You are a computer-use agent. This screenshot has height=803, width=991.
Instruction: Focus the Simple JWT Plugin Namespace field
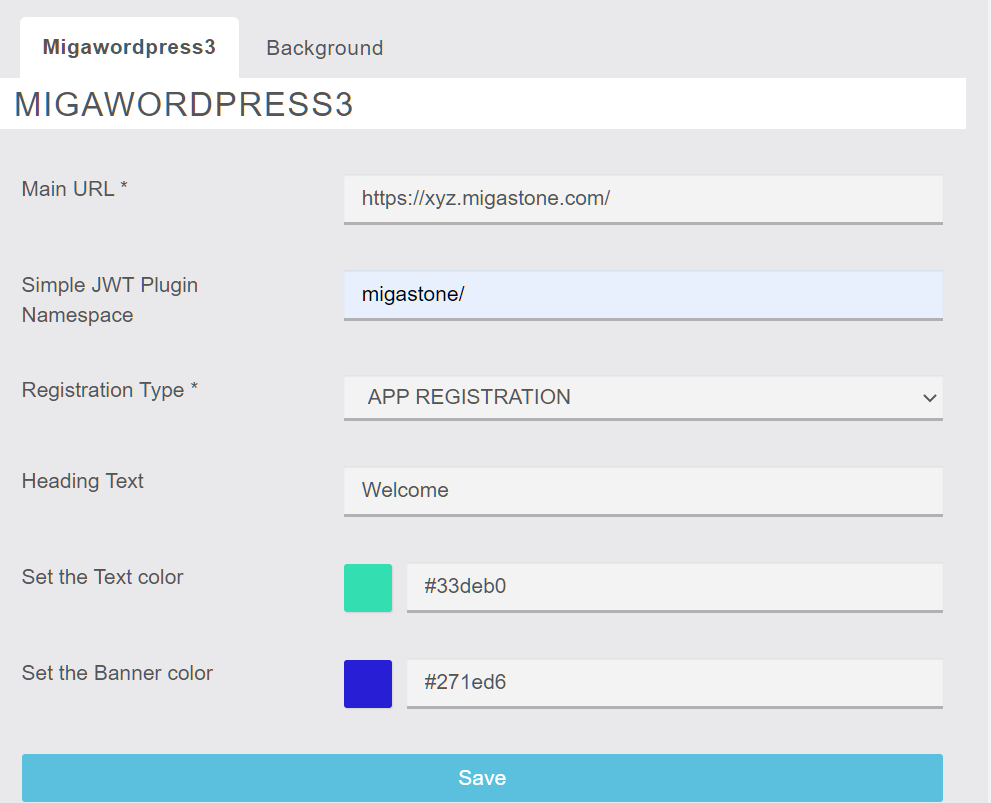(x=643, y=295)
